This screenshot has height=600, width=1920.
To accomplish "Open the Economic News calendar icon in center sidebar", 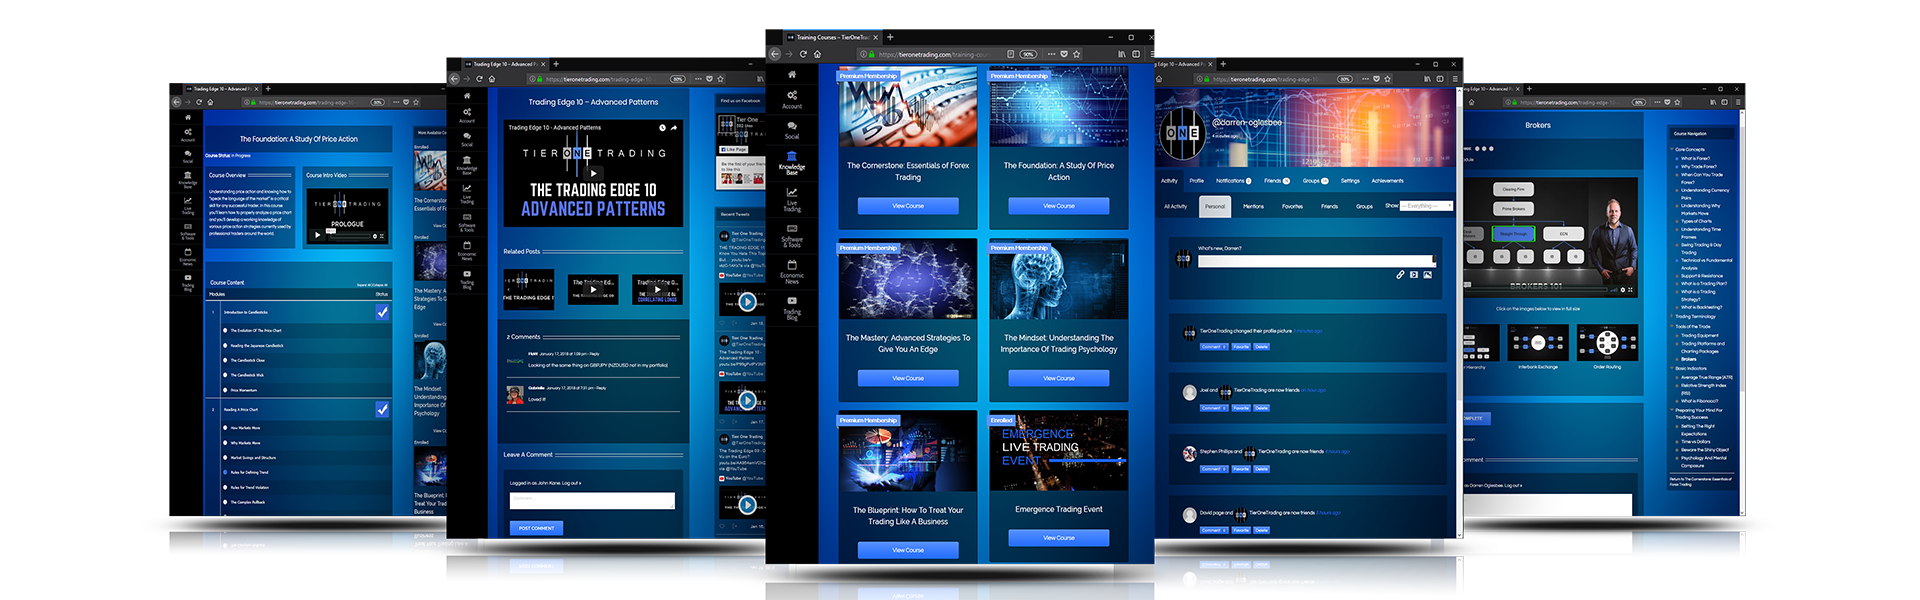I will 791,271.
